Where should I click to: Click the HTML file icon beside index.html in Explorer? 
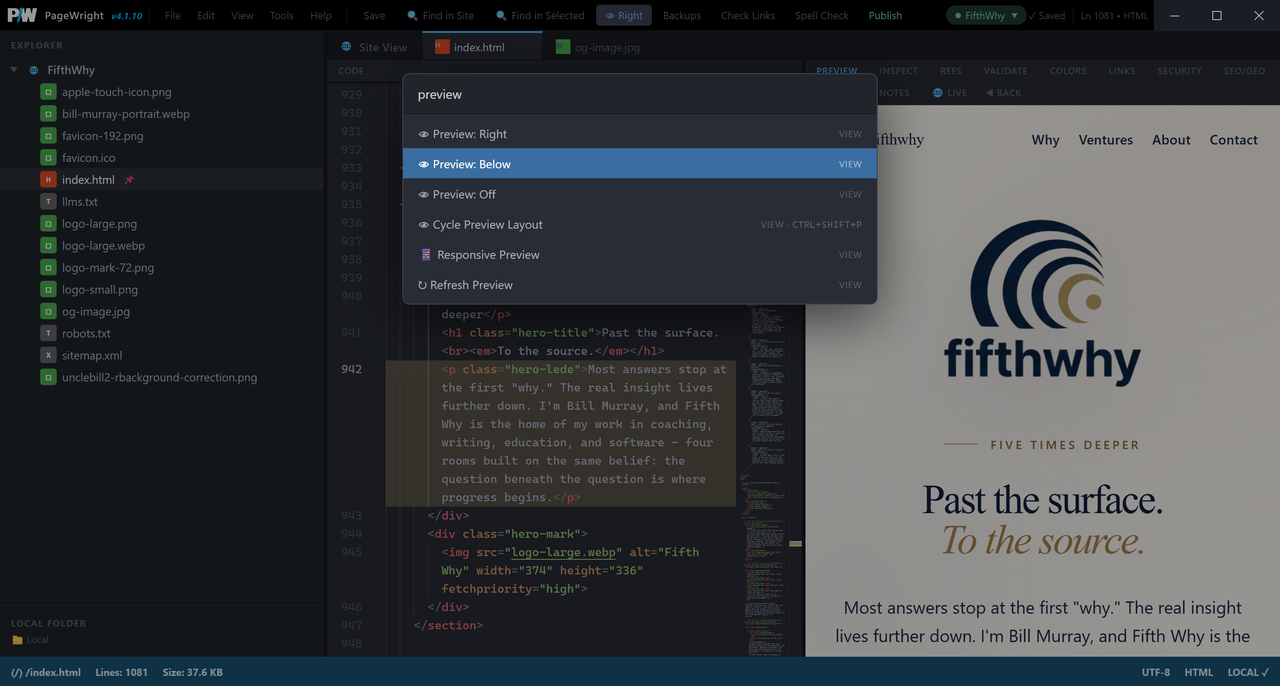[x=48, y=180]
